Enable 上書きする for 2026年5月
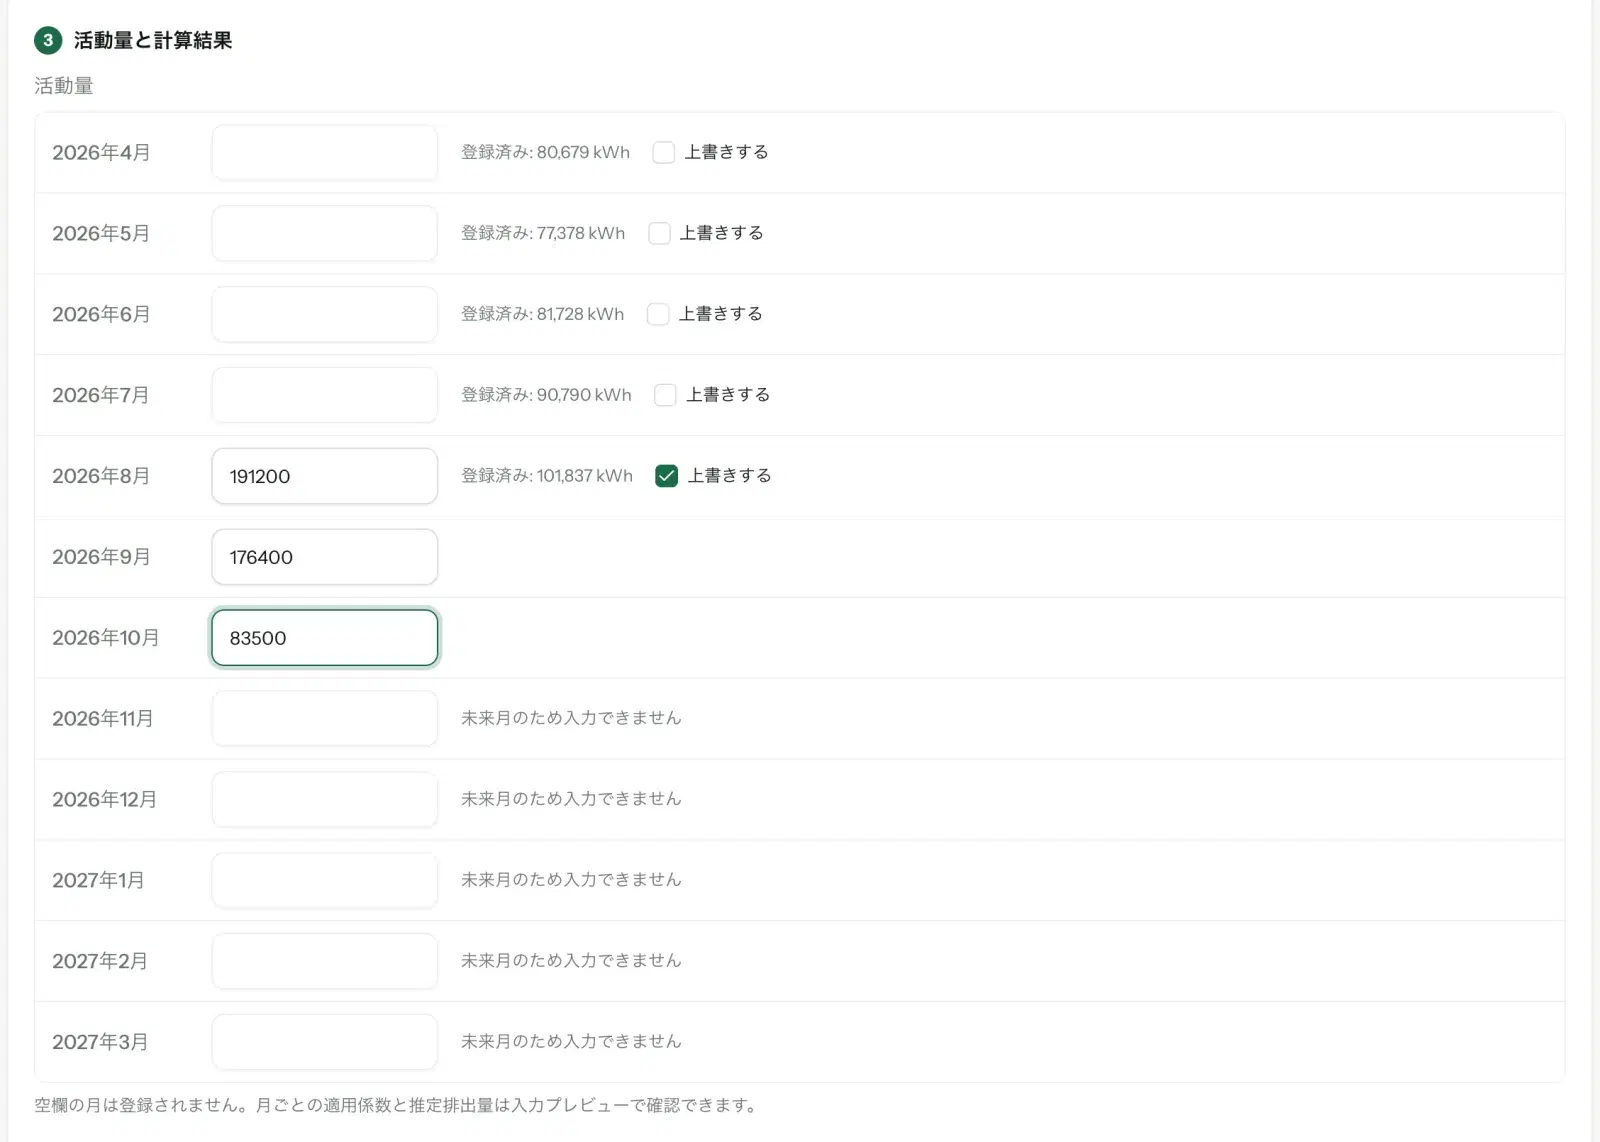 pos(659,233)
